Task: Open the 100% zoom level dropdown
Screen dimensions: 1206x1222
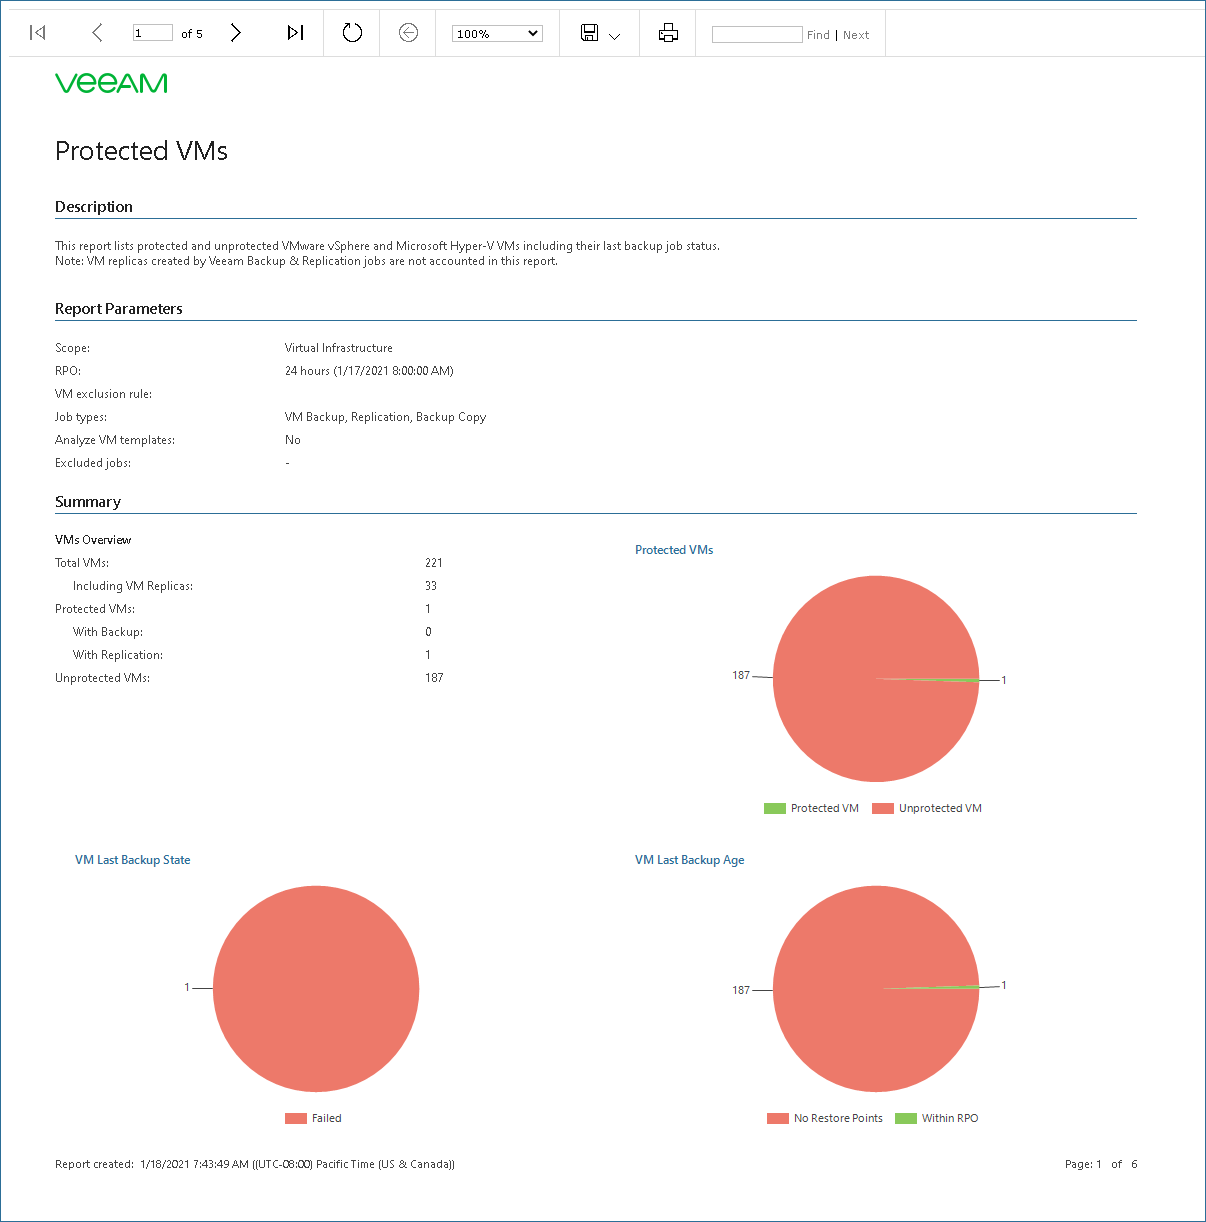Action: click(x=497, y=33)
